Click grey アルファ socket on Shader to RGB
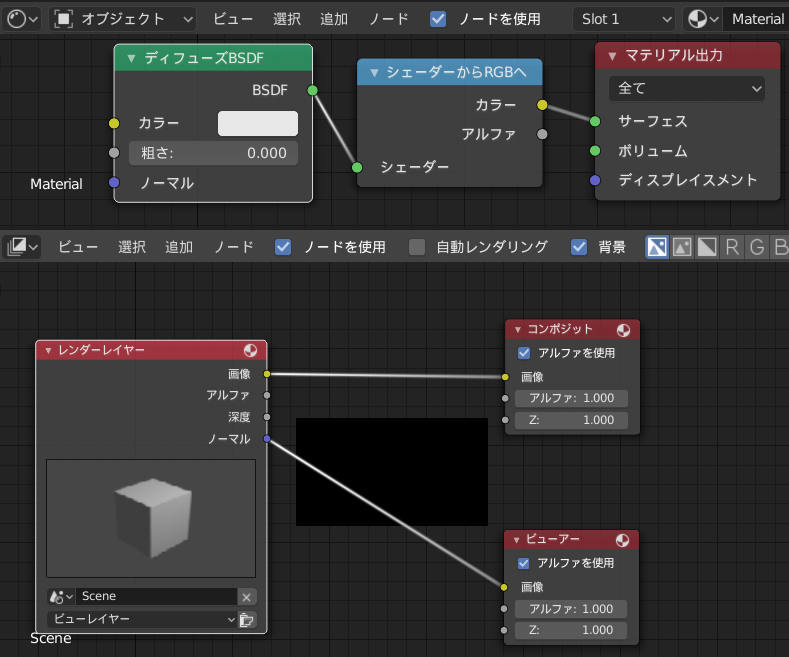Image resolution: width=789 pixels, height=657 pixels. click(x=542, y=134)
